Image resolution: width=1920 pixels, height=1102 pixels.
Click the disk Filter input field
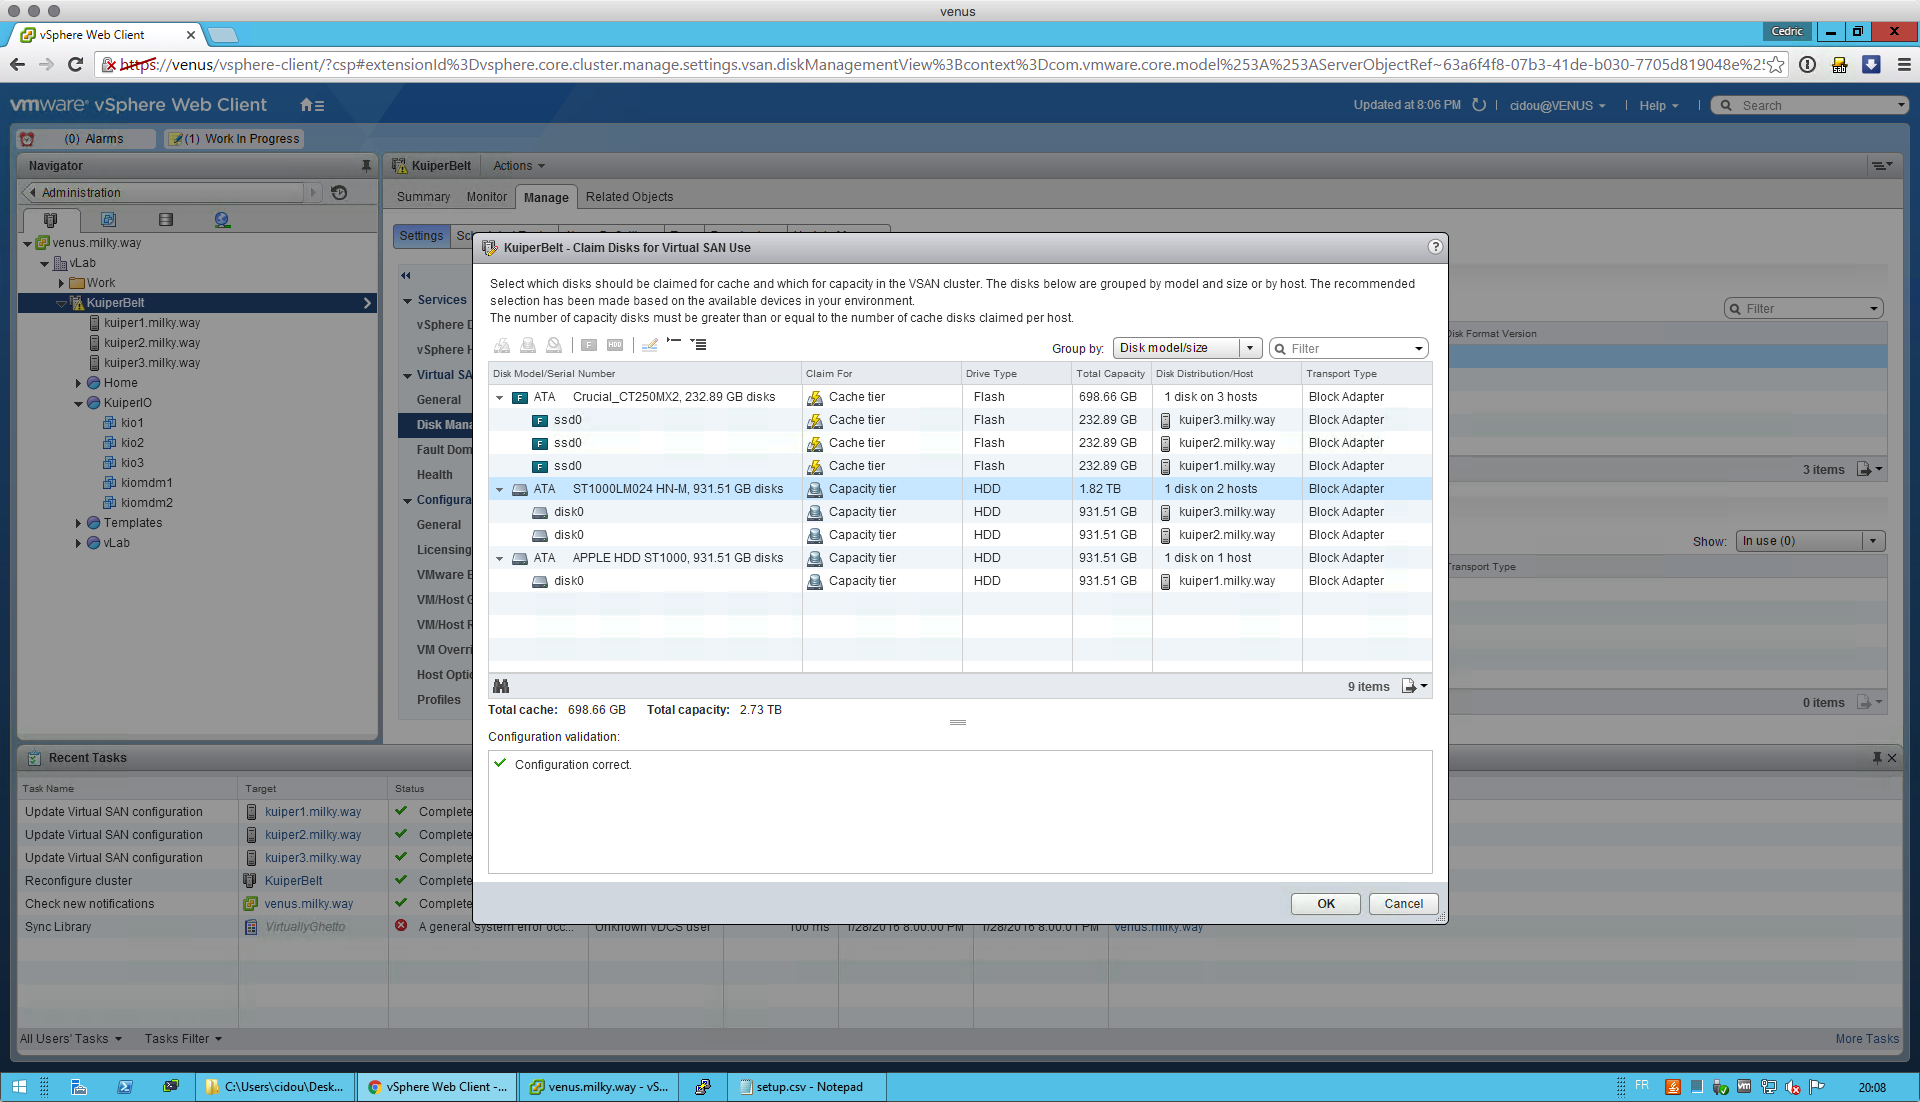(1346, 349)
